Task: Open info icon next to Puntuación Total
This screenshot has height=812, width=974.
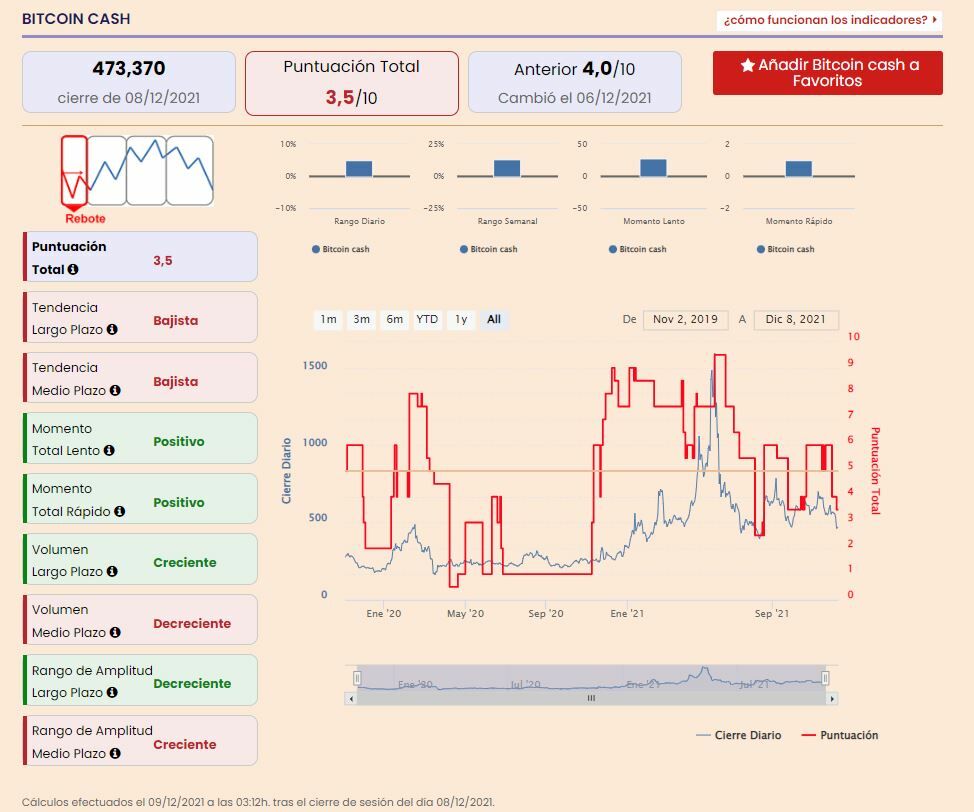Action: pos(73,270)
